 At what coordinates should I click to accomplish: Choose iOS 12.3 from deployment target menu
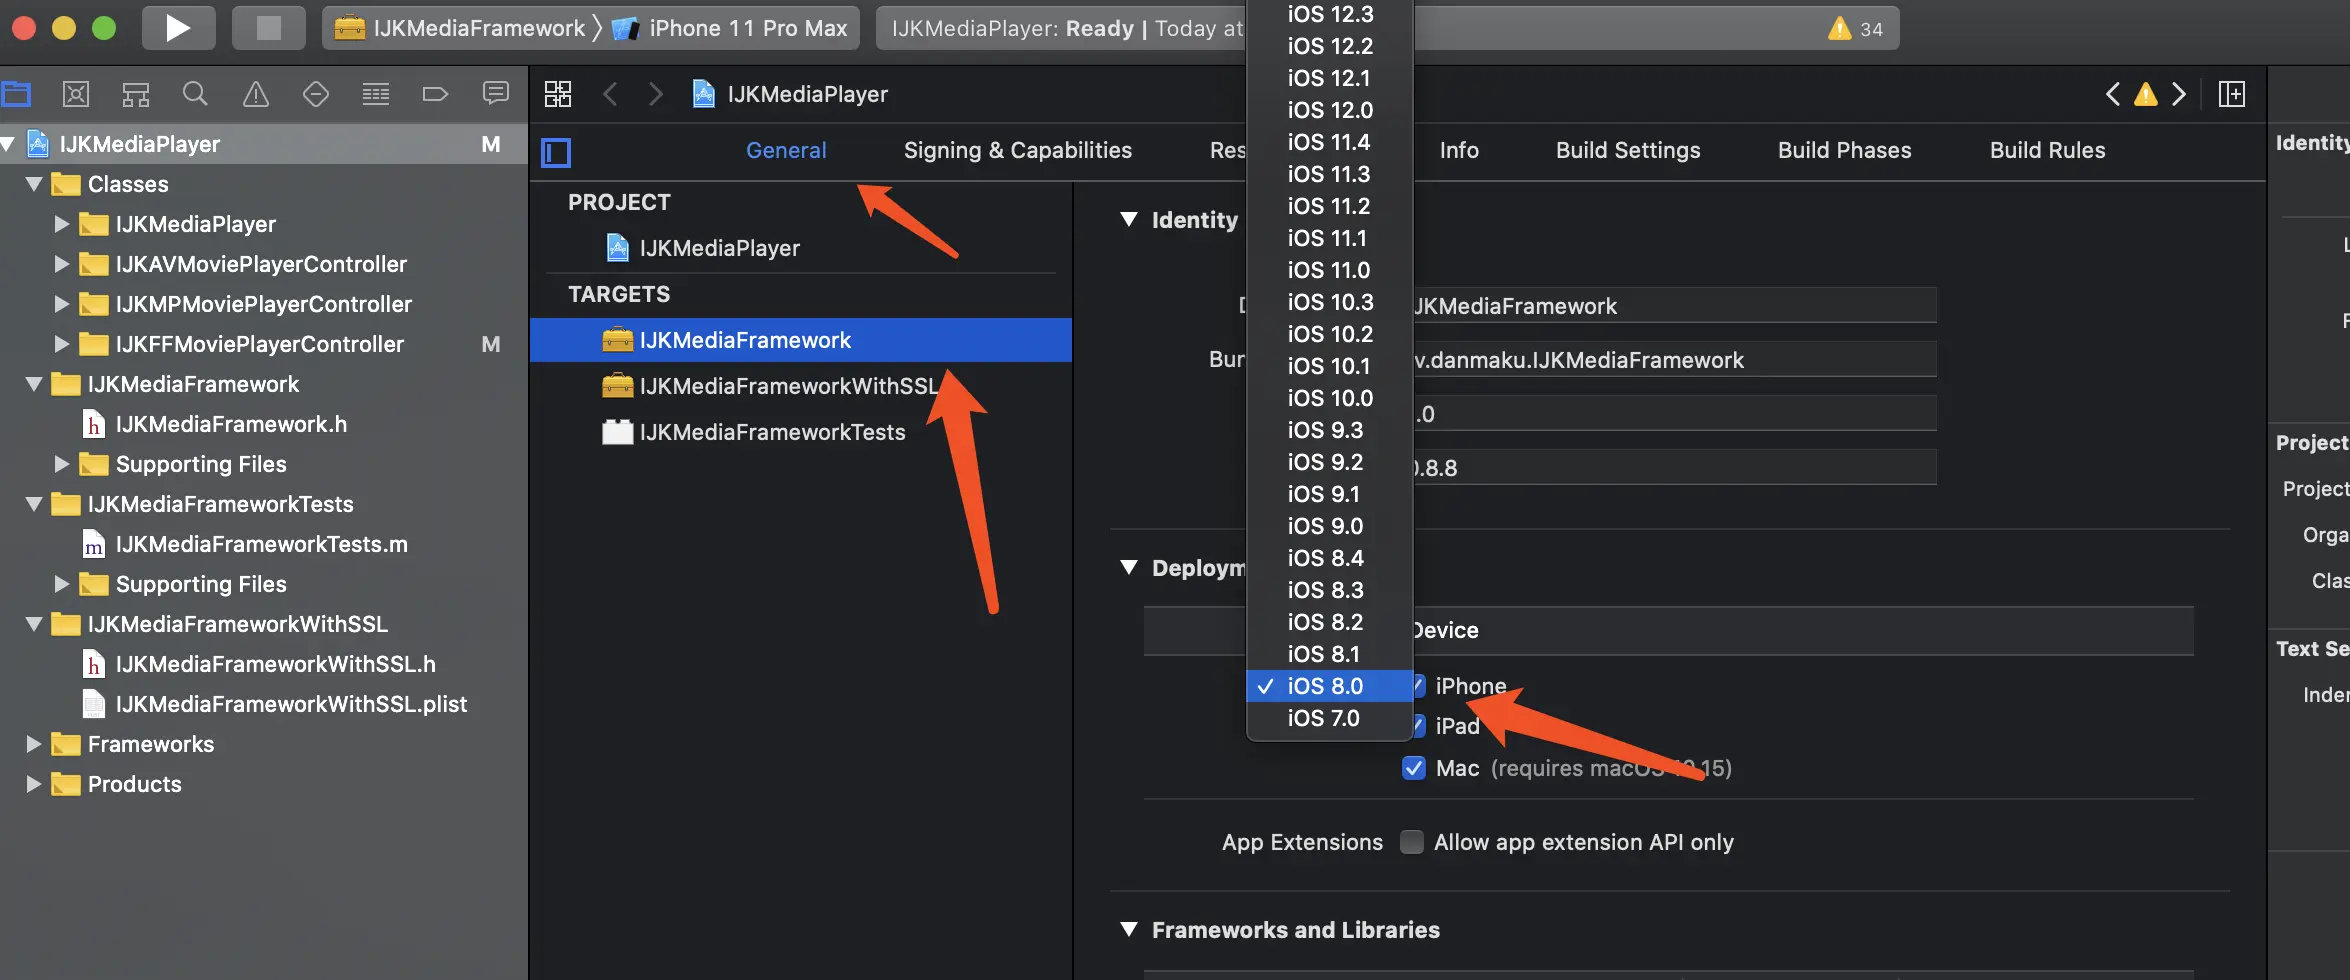(1330, 14)
